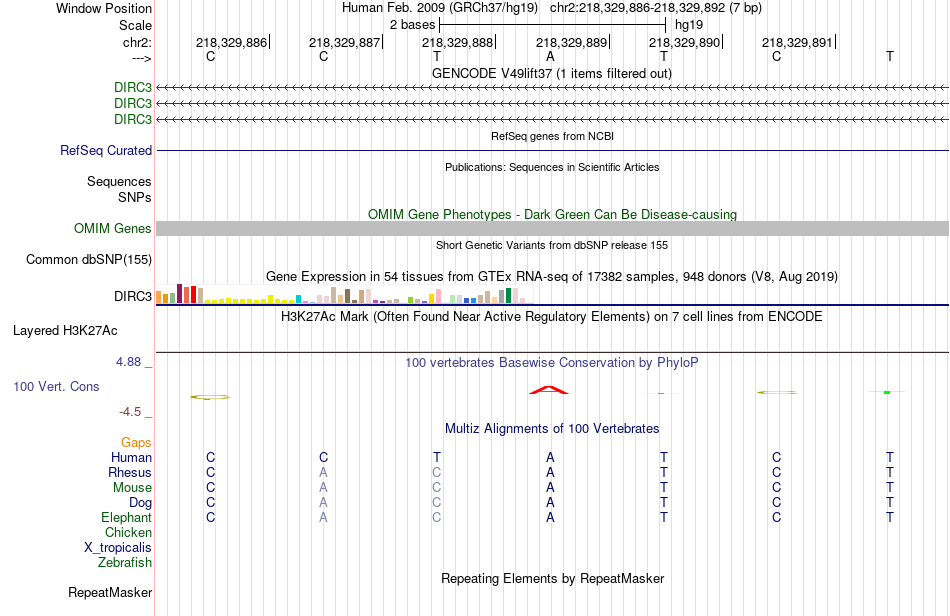
Task: Click DIRC3 label beside GTEx expression bars
Action: 133,296
